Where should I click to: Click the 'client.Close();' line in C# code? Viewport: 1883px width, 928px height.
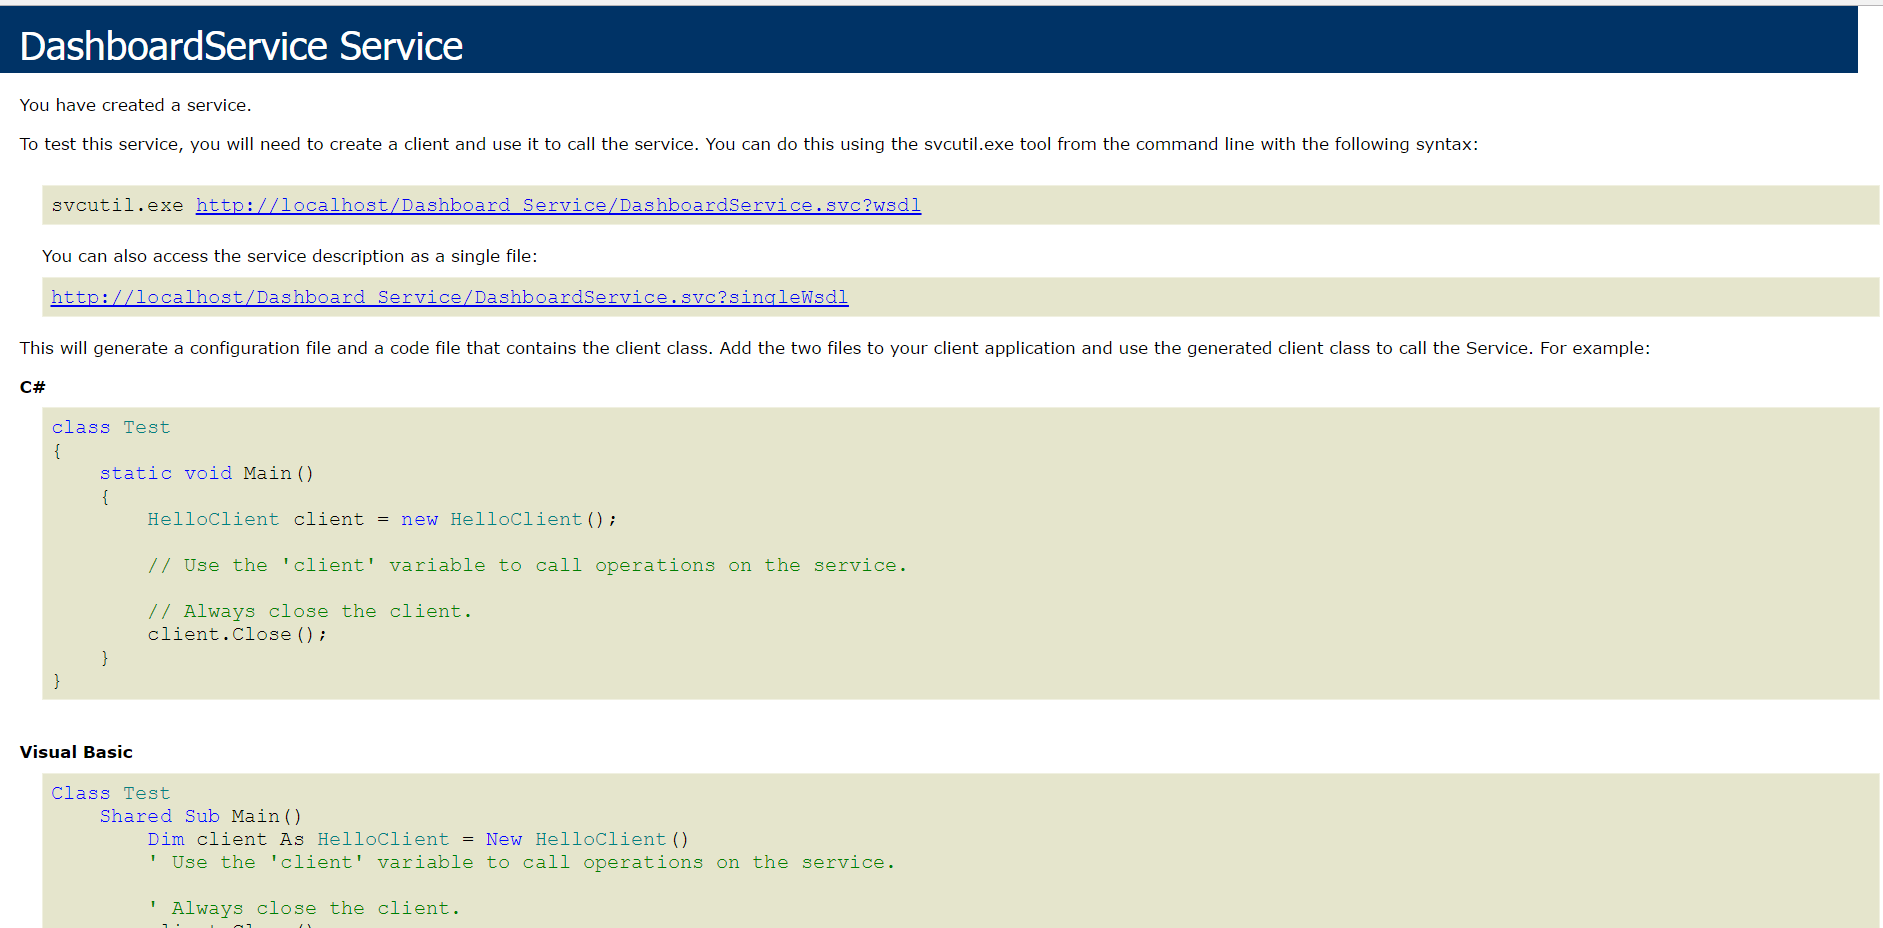237,634
